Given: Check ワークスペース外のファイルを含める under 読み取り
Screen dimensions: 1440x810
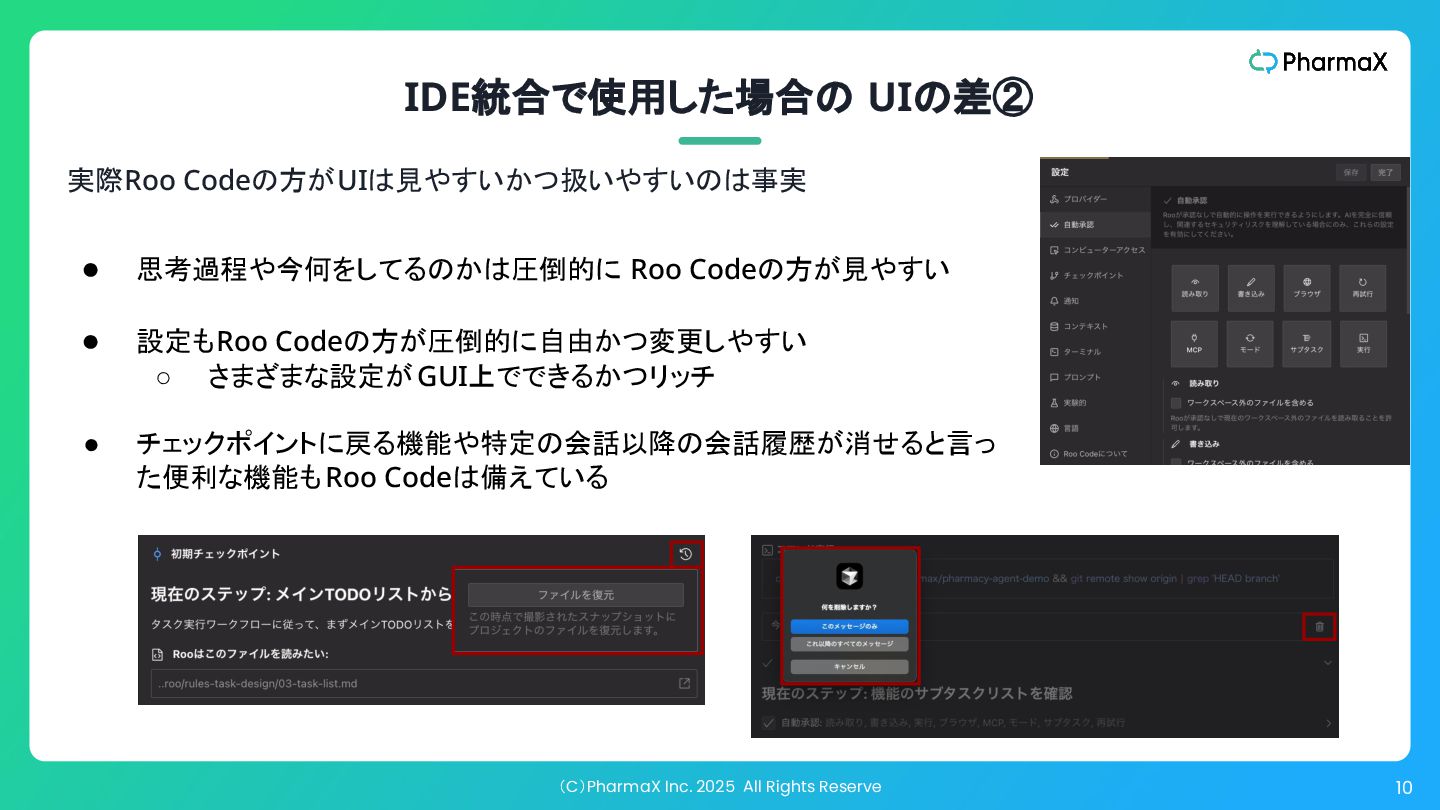Looking at the screenshot, I should [x=1176, y=403].
